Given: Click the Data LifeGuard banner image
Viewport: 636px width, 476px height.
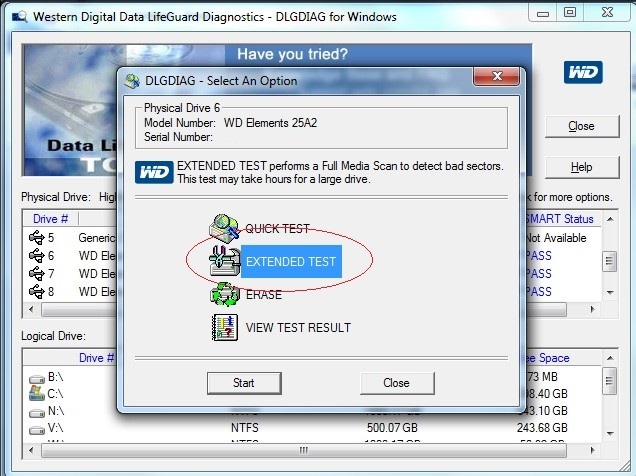Looking at the screenshot, I should [x=70, y=110].
